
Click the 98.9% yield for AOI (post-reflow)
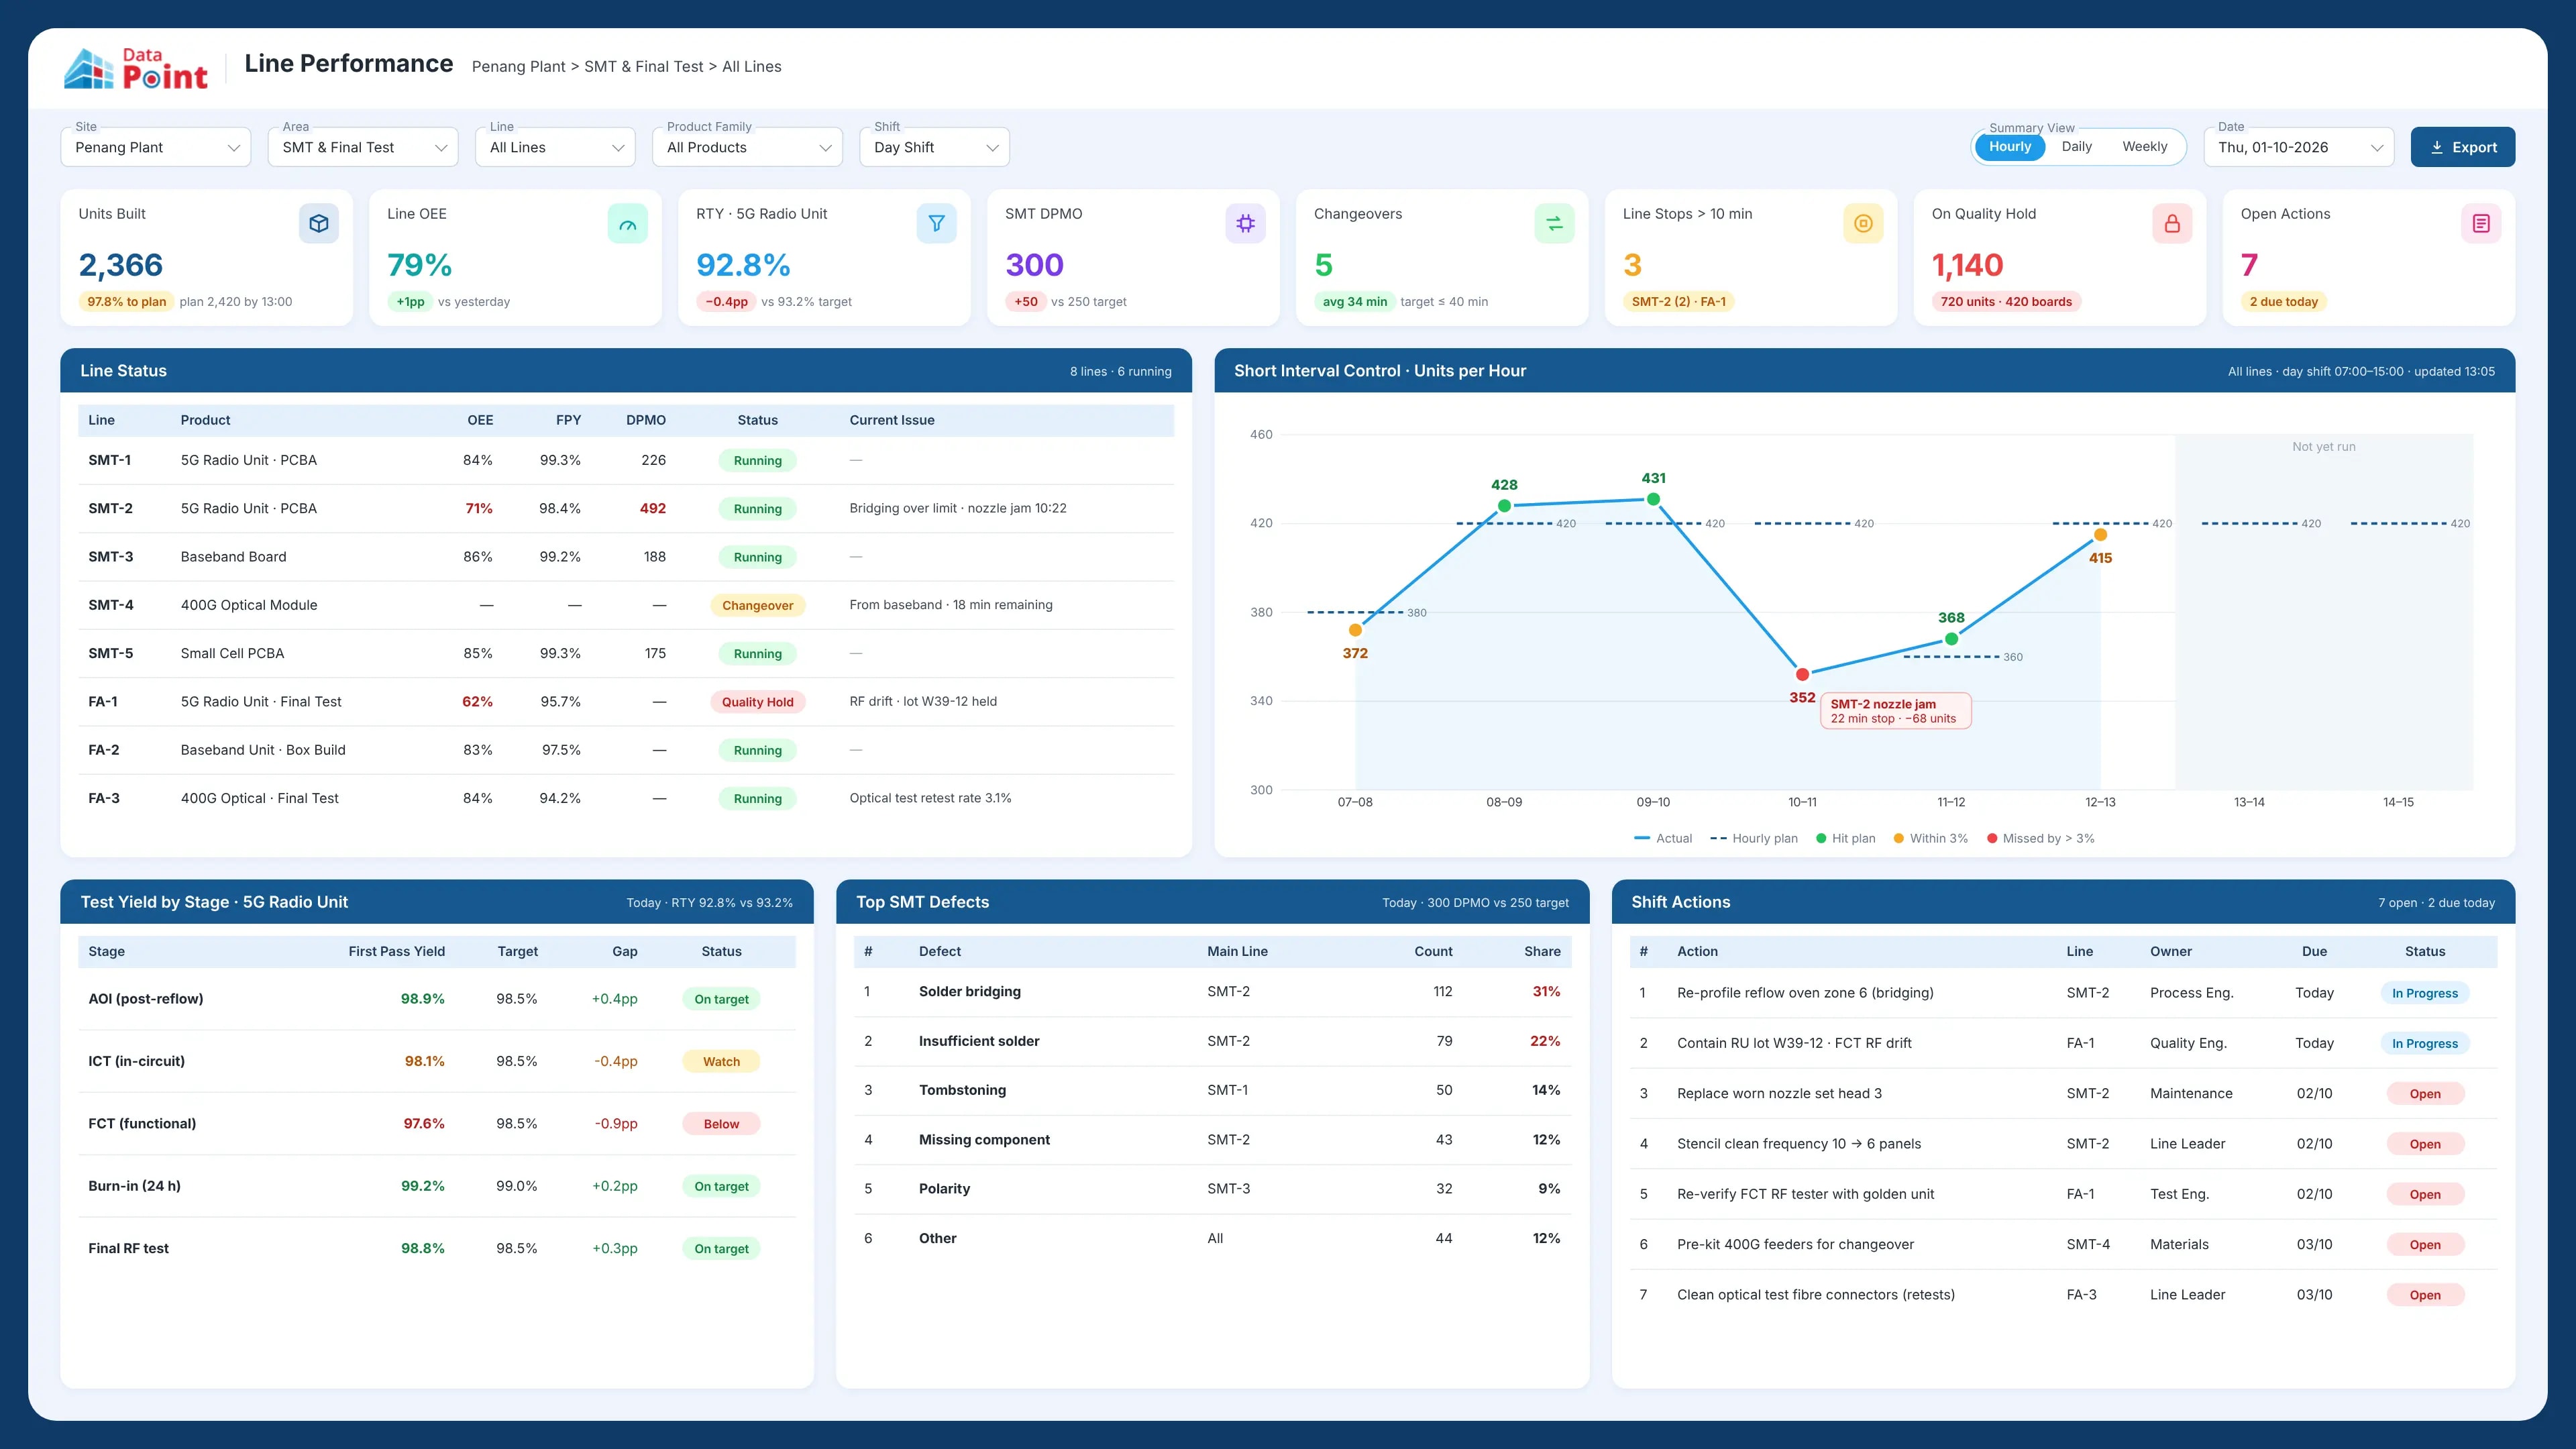coord(423,999)
